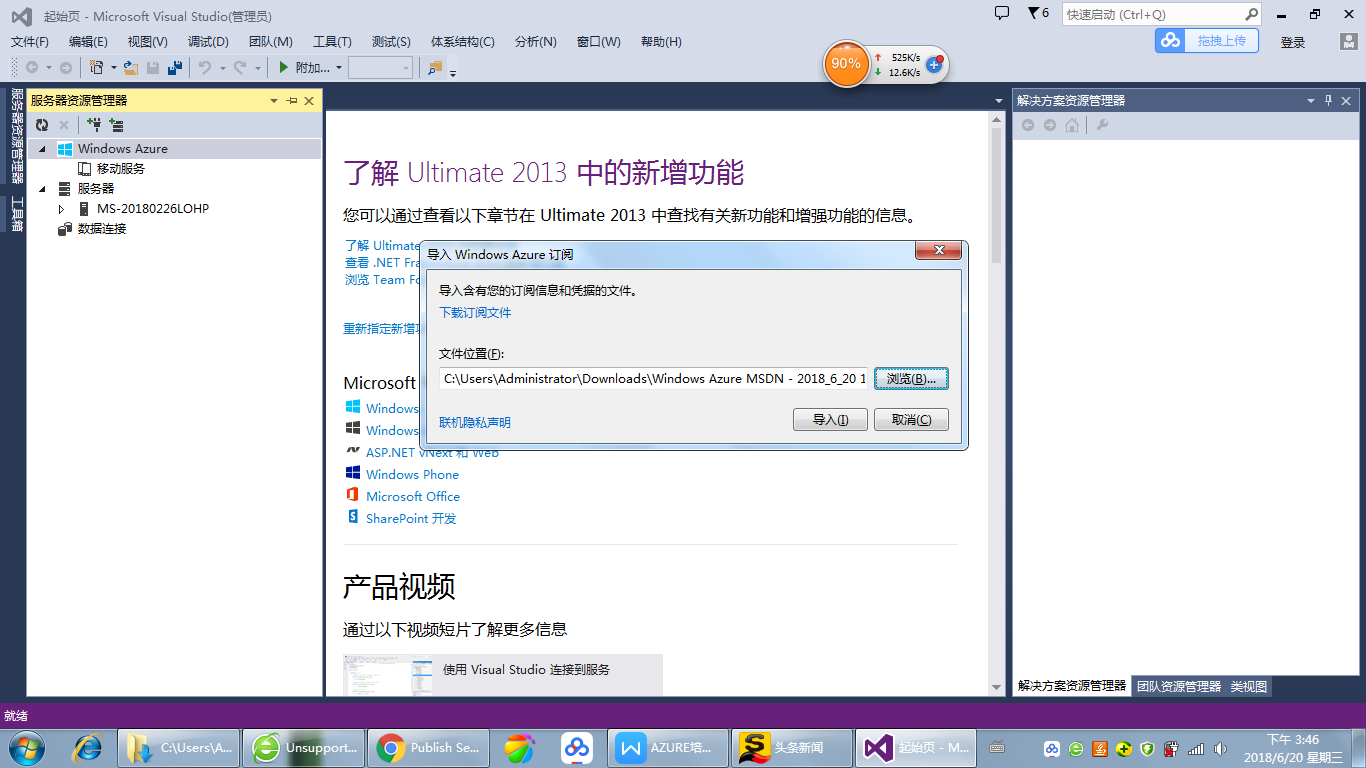The width and height of the screenshot is (1366, 768).
Task: Open the 解决方案资源管理器 window options dropdown
Action: point(1311,101)
